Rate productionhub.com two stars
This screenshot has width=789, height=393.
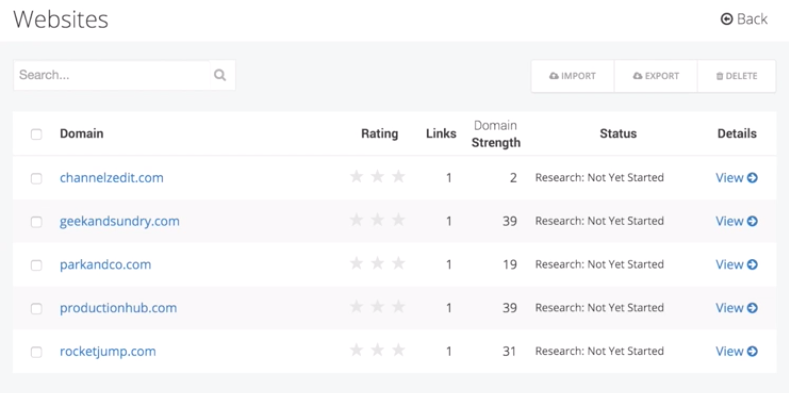377,306
